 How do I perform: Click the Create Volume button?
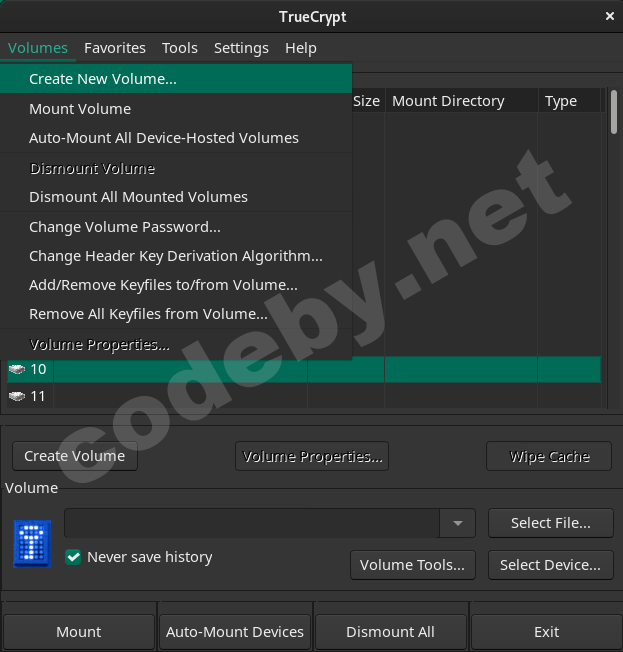pos(75,456)
